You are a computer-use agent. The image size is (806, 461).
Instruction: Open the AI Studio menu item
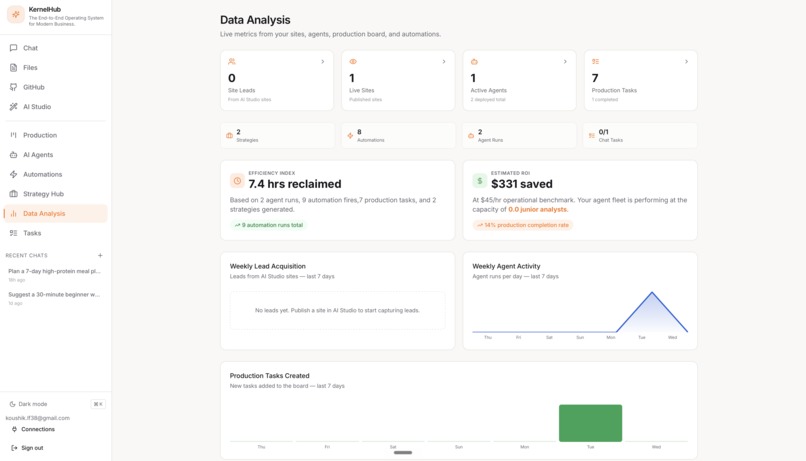(56, 106)
